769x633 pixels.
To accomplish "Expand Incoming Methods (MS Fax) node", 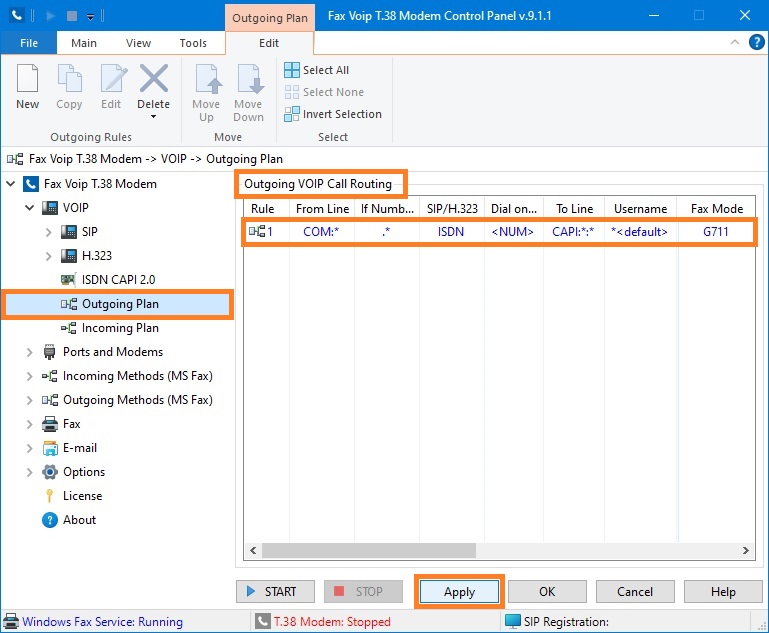I will [x=29, y=376].
